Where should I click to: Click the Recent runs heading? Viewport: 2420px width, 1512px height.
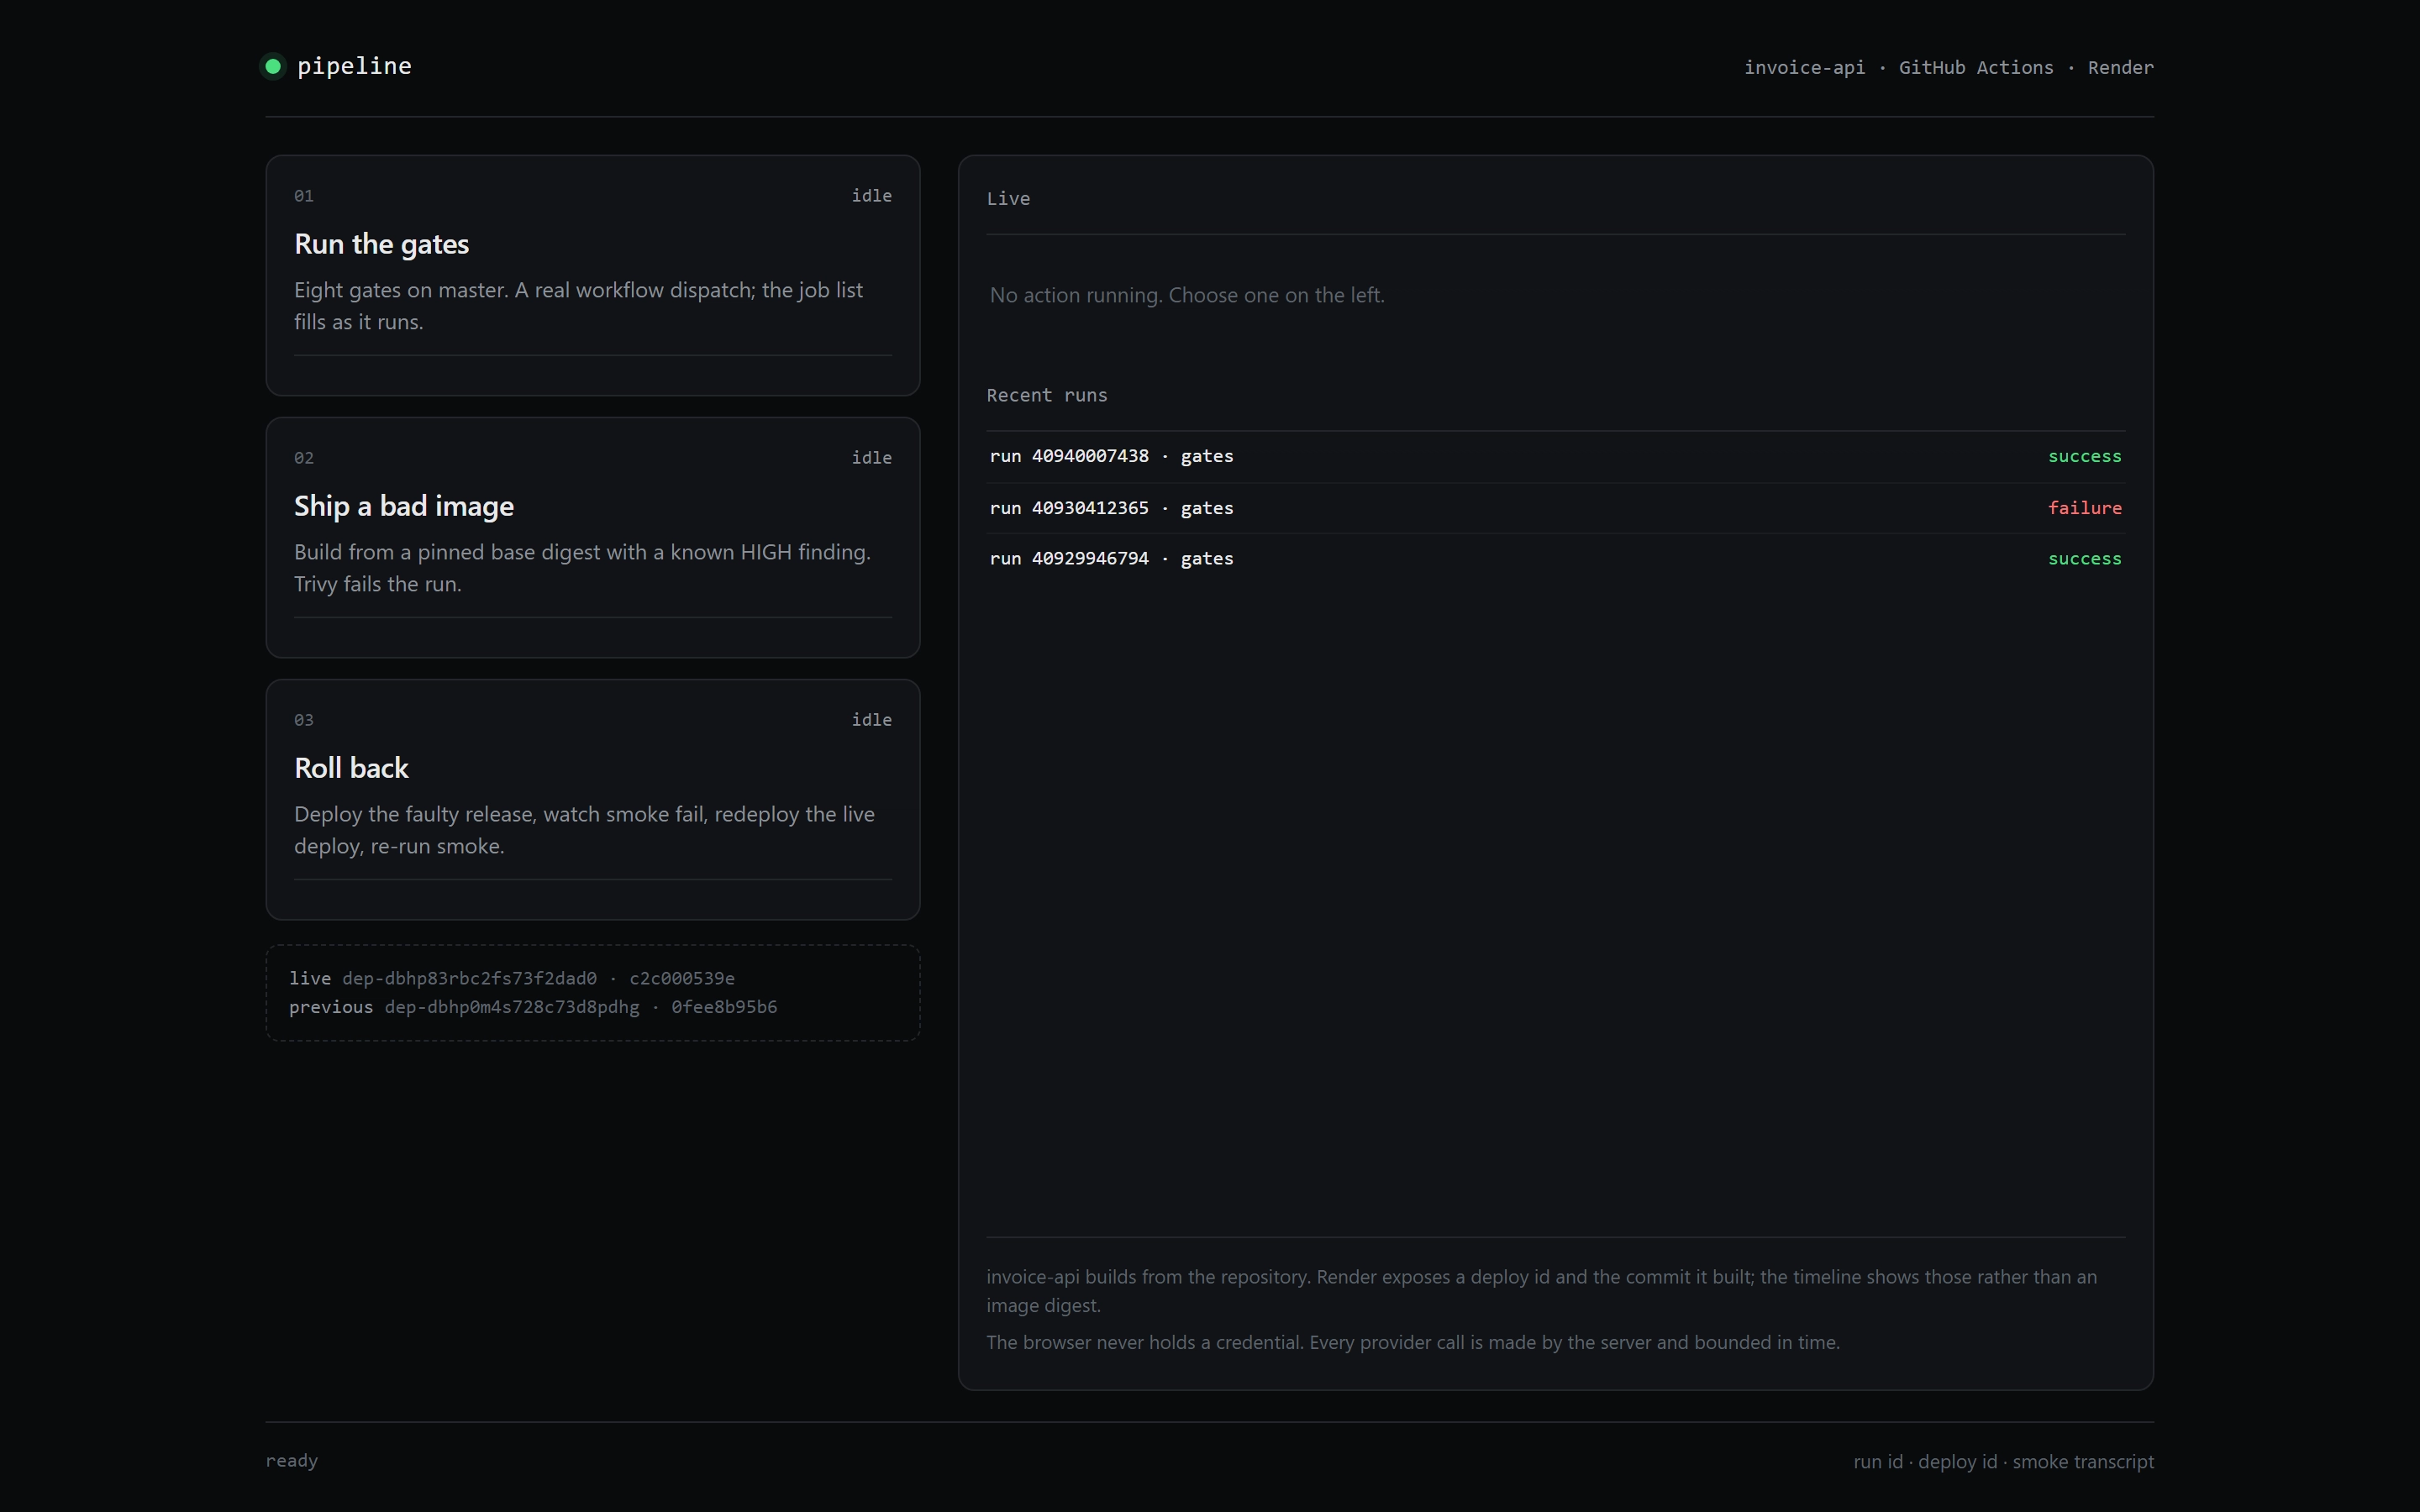1046,395
